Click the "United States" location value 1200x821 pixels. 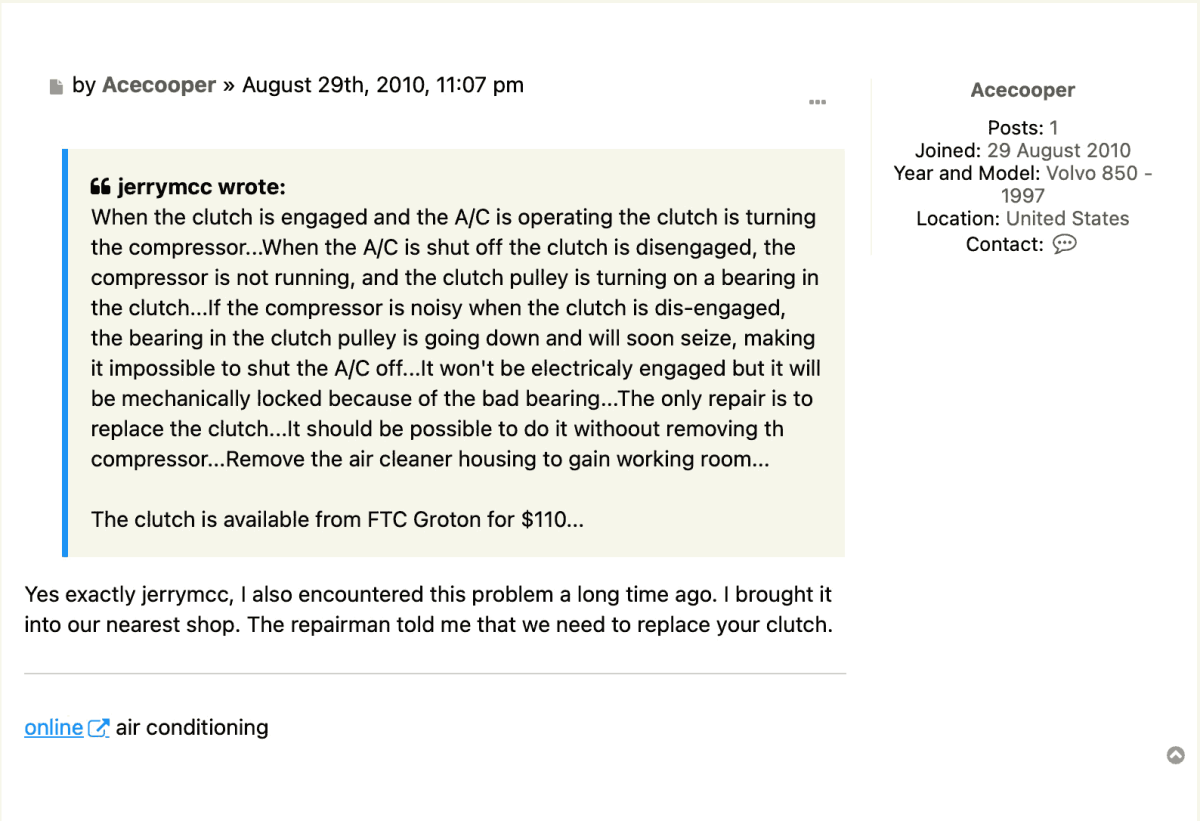point(1067,219)
